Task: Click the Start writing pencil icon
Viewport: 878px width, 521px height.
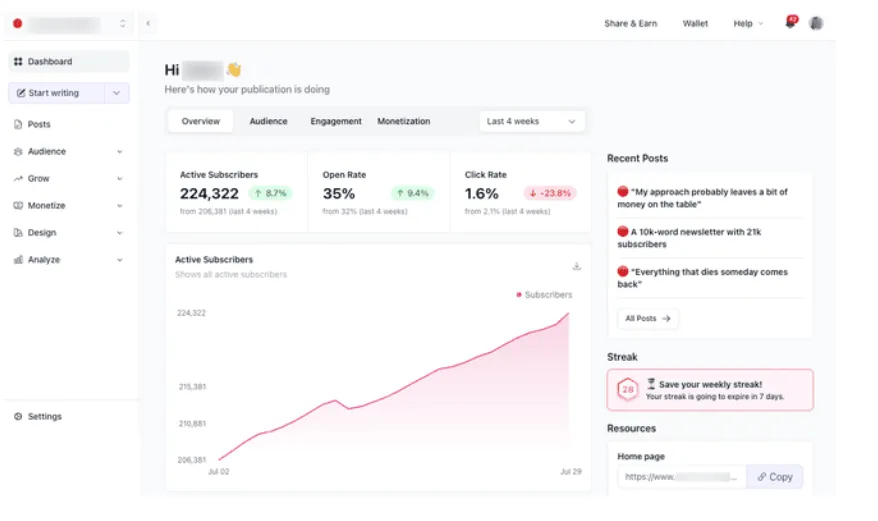Action: pyautogui.click(x=21, y=93)
